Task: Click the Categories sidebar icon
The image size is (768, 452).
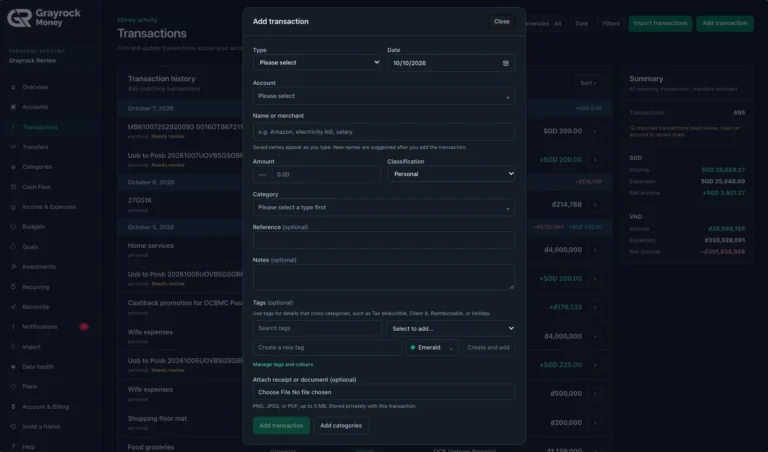Action: coord(13,167)
